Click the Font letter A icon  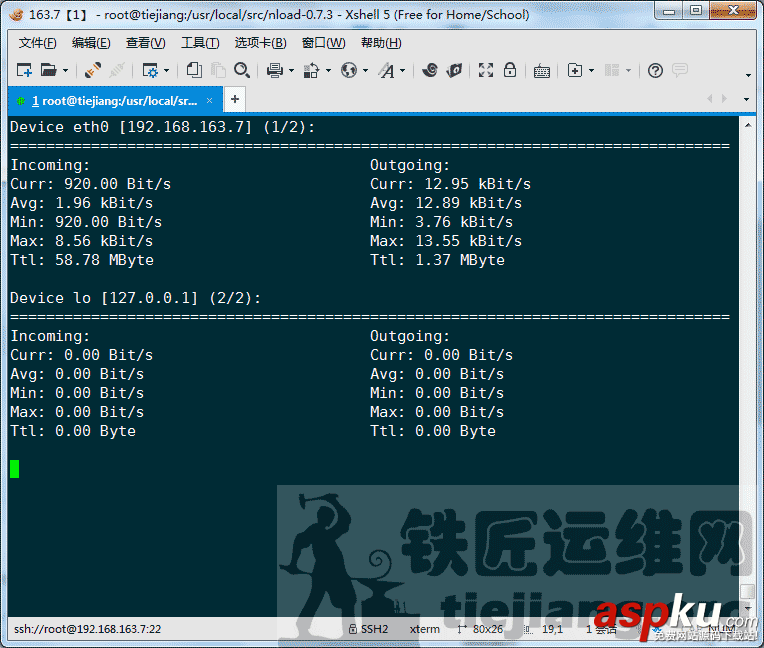point(387,71)
